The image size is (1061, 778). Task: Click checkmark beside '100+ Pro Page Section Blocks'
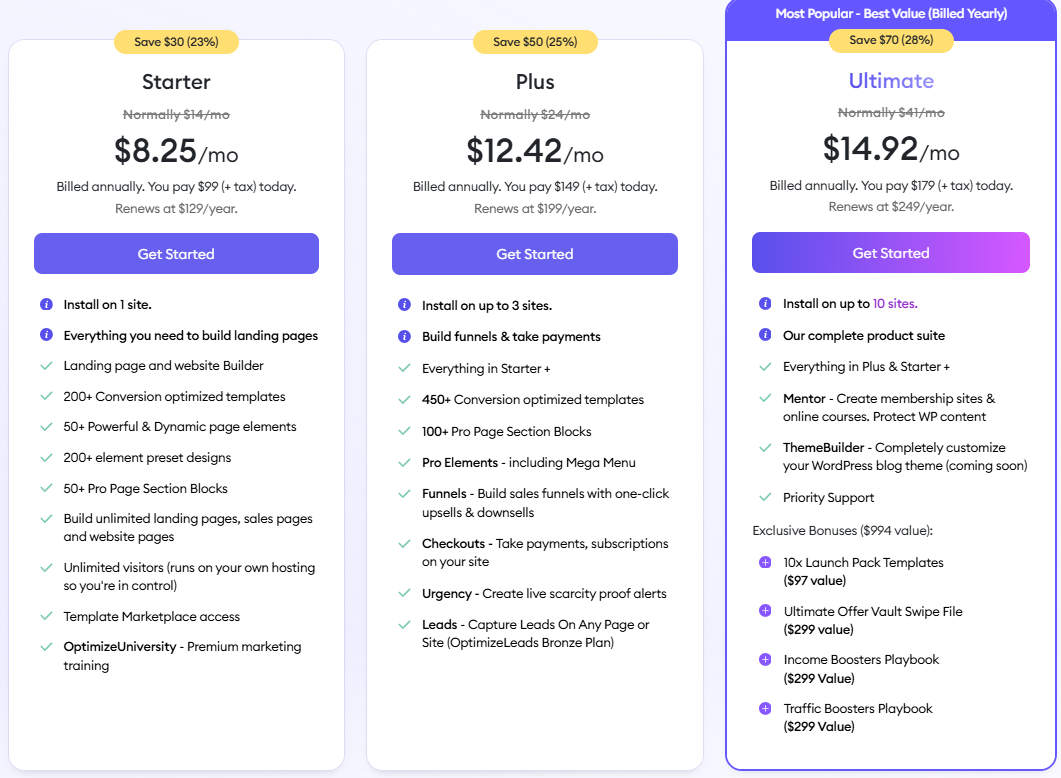(x=405, y=432)
